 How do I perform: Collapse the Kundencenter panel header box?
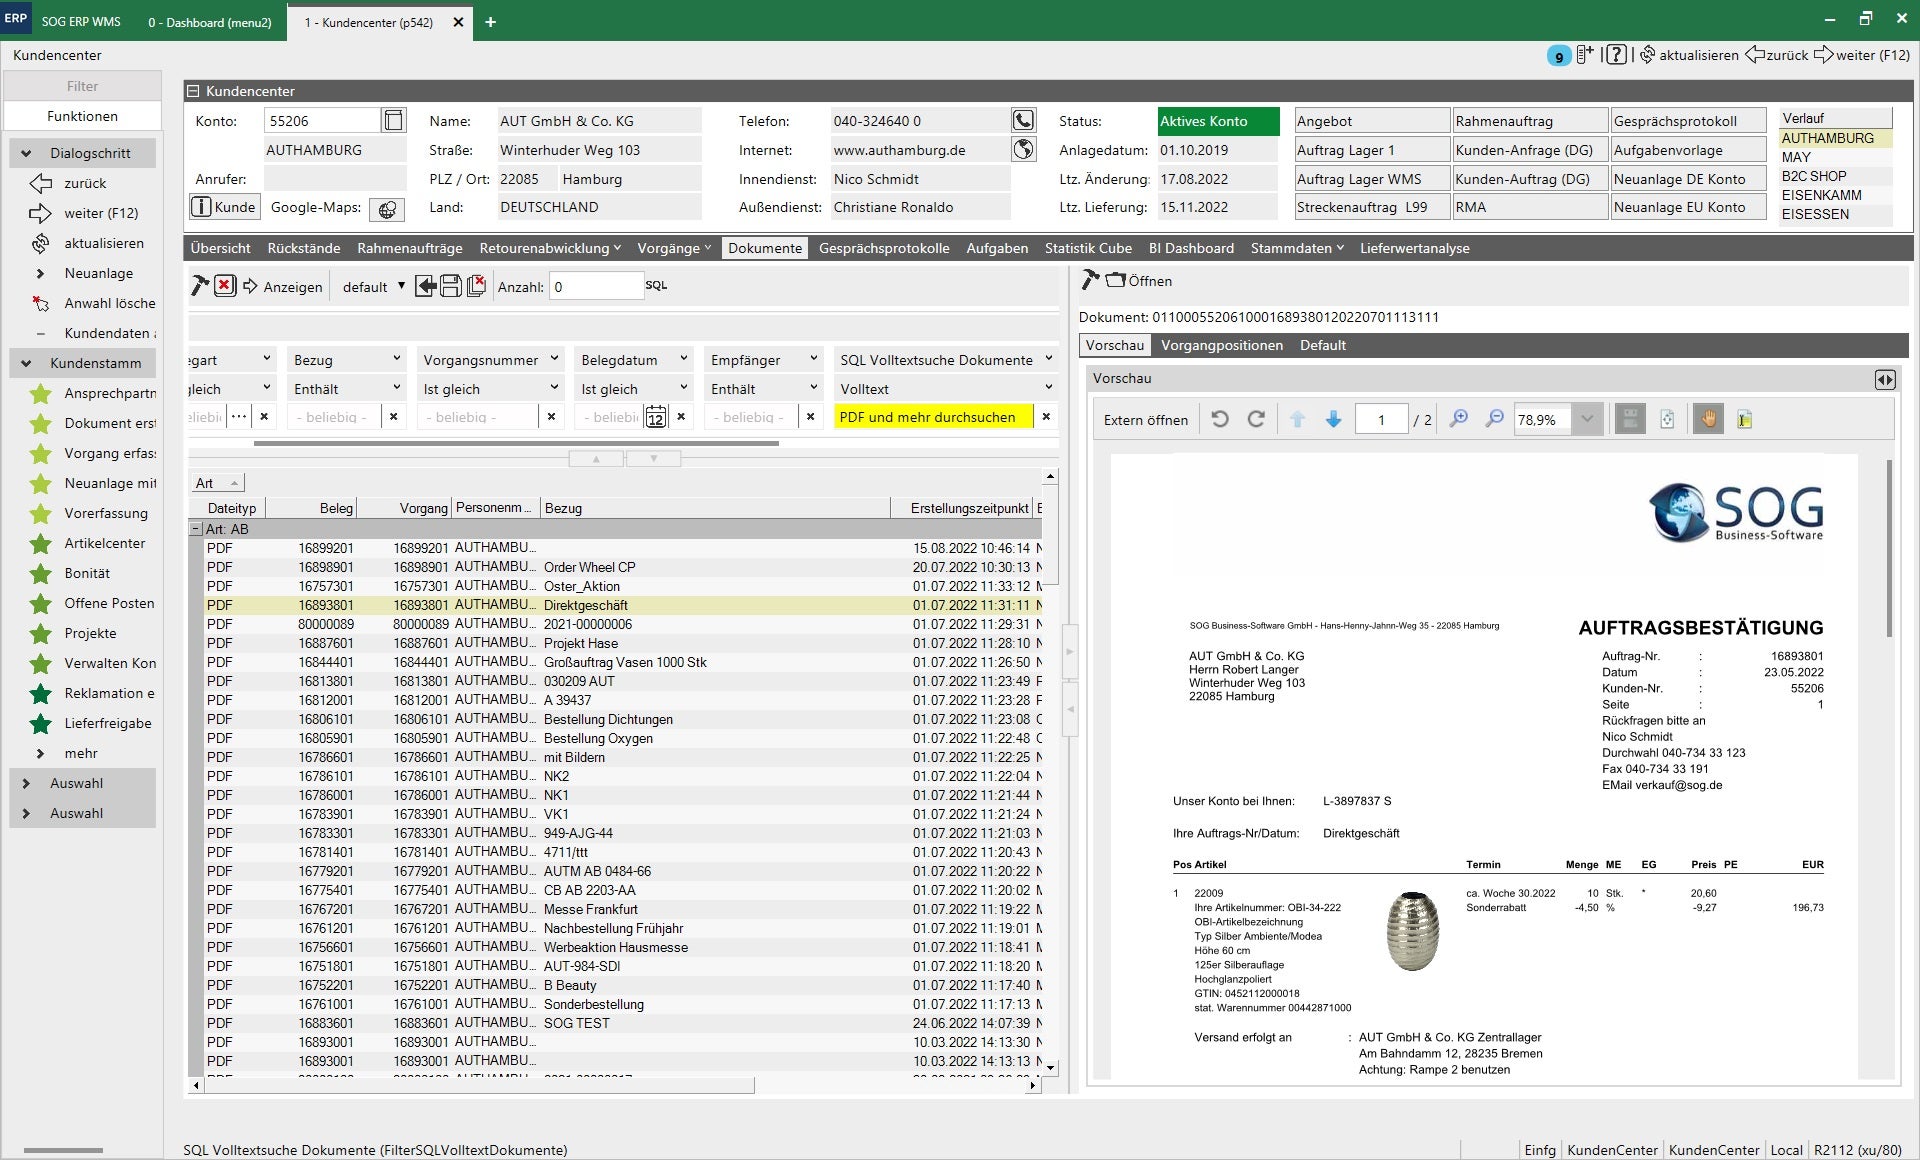pyautogui.click(x=194, y=91)
